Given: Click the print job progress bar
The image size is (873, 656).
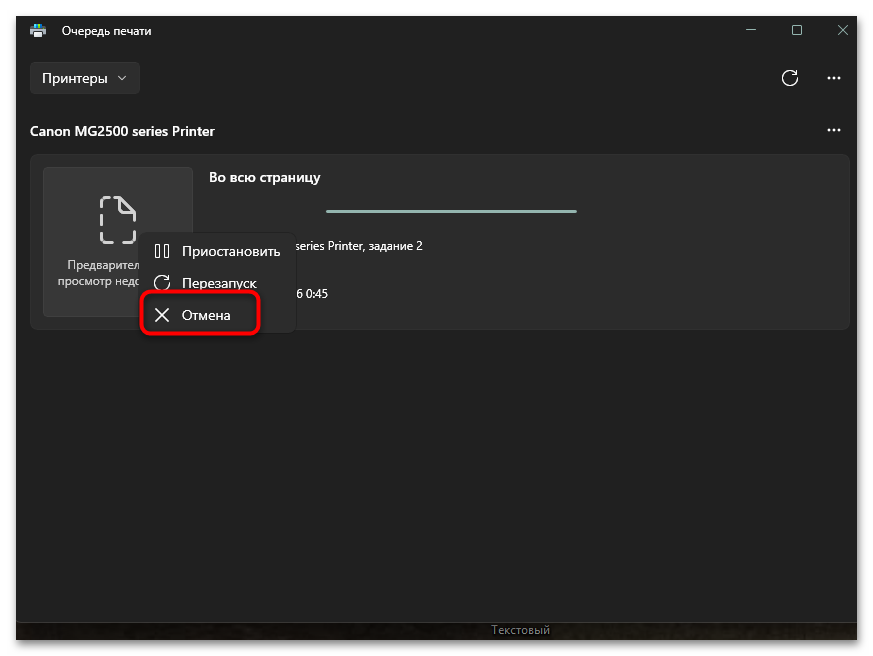Looking at the screenshot, I should pos(451,211).
